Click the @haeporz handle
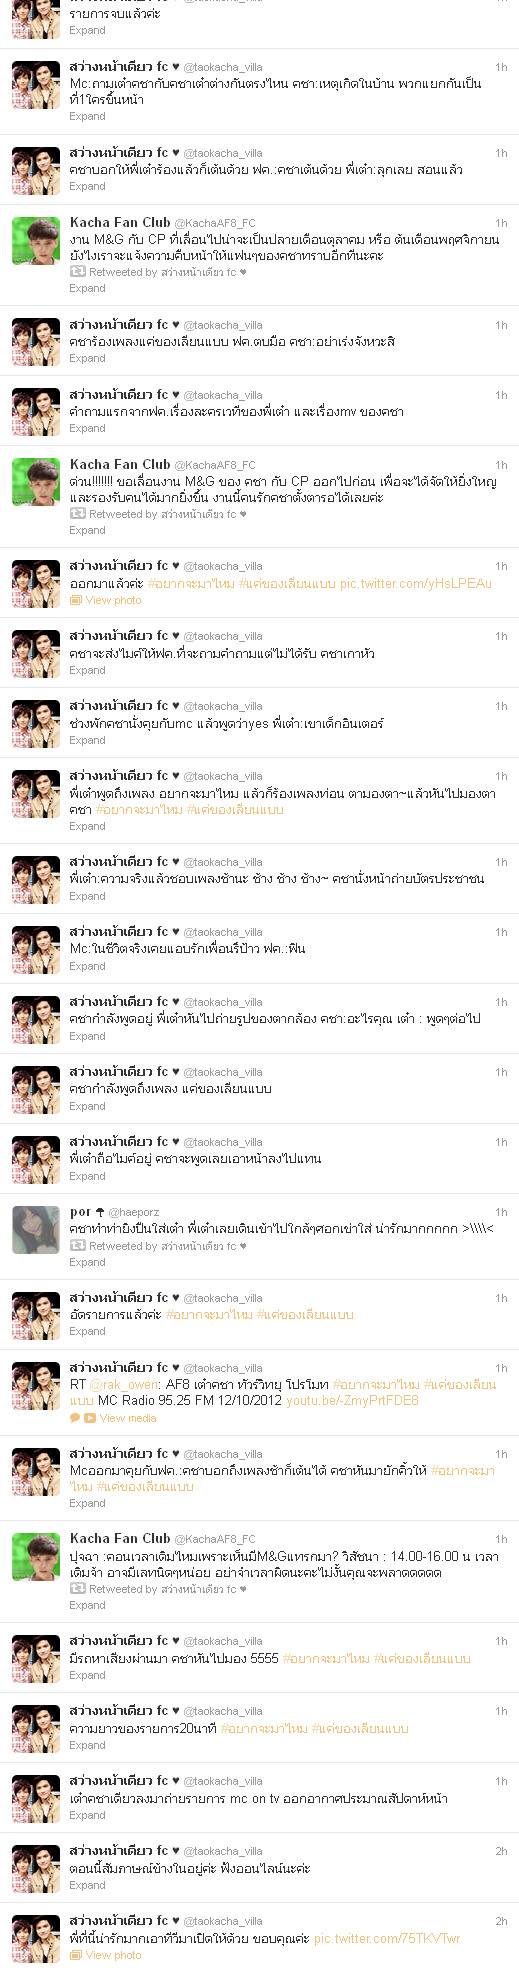The height and width of the screenshot is (1972, 519). point(128,1211)
